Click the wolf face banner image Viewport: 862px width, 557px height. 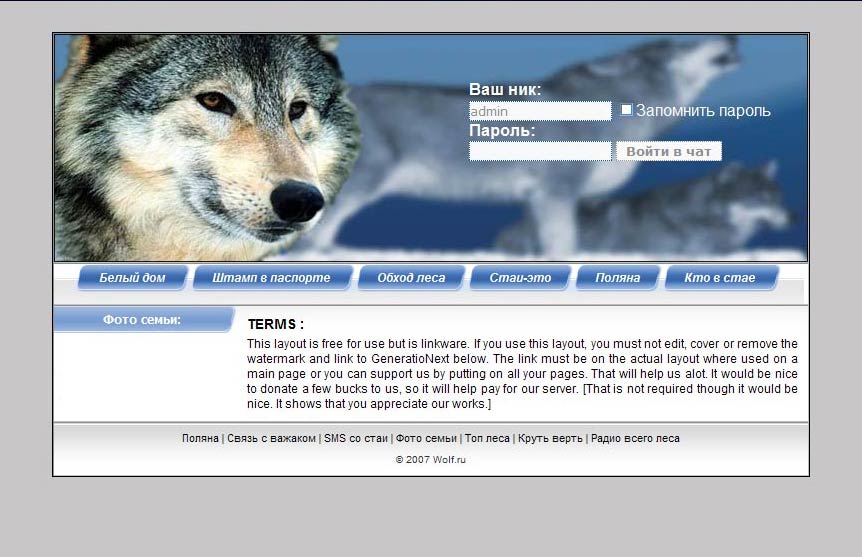point(431,147)
